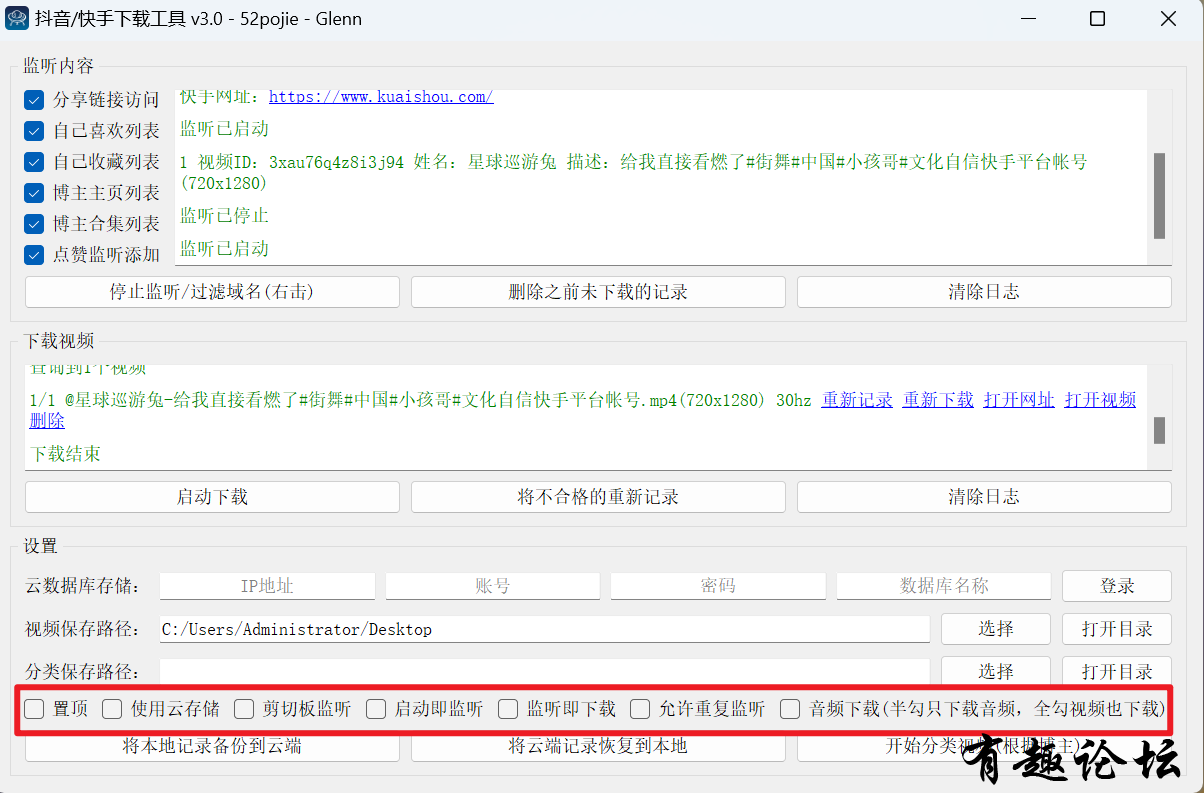Uncheck 点赞监听添加 checkbox
Image resolution: width=1204 pixels, height=793 pixels.
coord(34,255)
